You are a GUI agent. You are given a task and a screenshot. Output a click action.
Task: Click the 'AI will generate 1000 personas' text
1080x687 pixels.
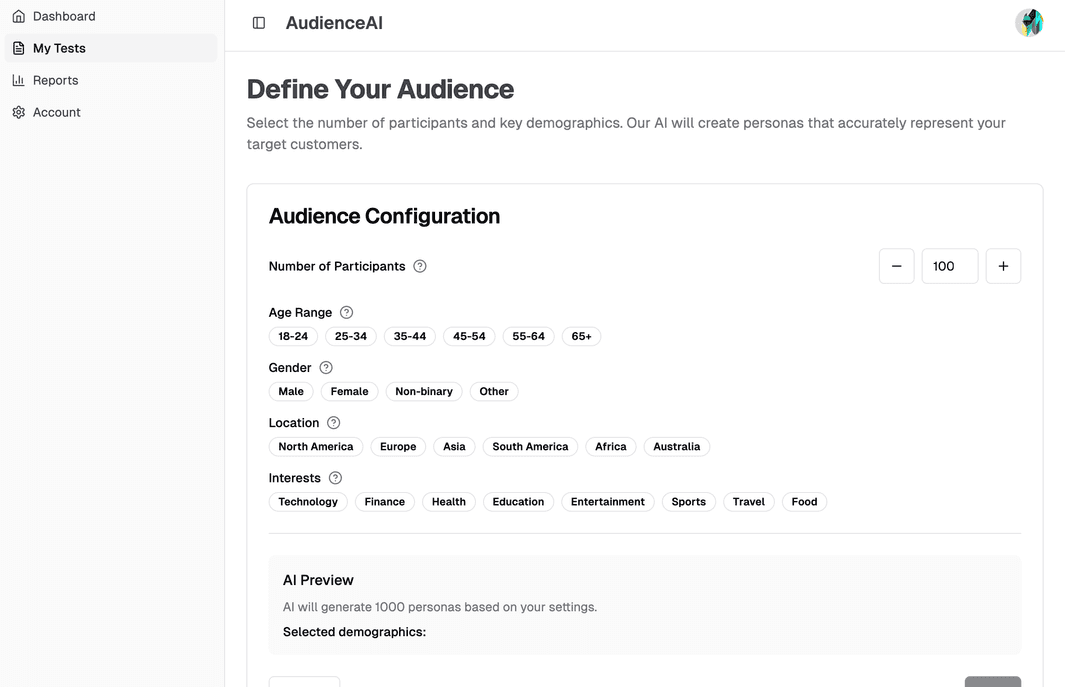pyautogui.click(x=440, y=607)
